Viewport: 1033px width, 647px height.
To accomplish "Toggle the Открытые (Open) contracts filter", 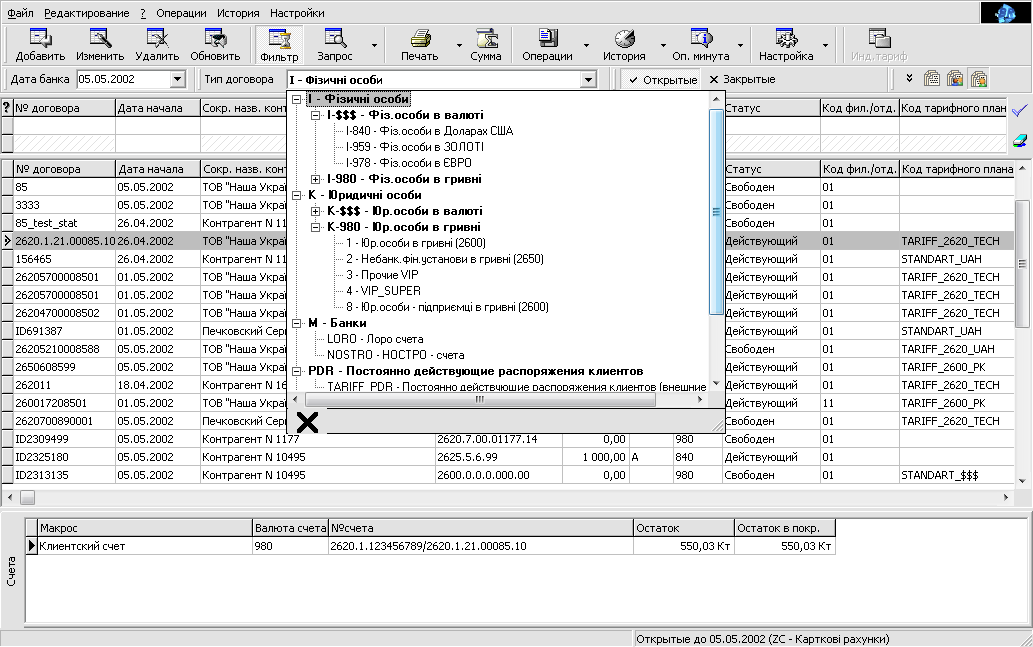I will [662, 80].
